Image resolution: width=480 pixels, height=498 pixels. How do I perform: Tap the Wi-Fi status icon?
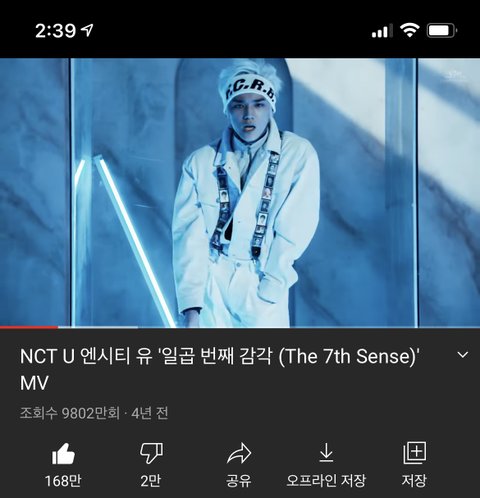pos(409,31)
